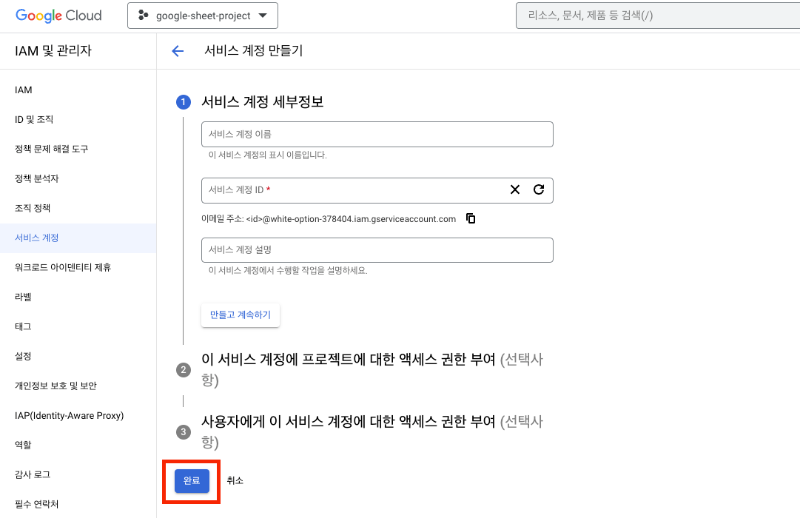Open 필수 연락처 in sidebar

click(x=36, y=504)
